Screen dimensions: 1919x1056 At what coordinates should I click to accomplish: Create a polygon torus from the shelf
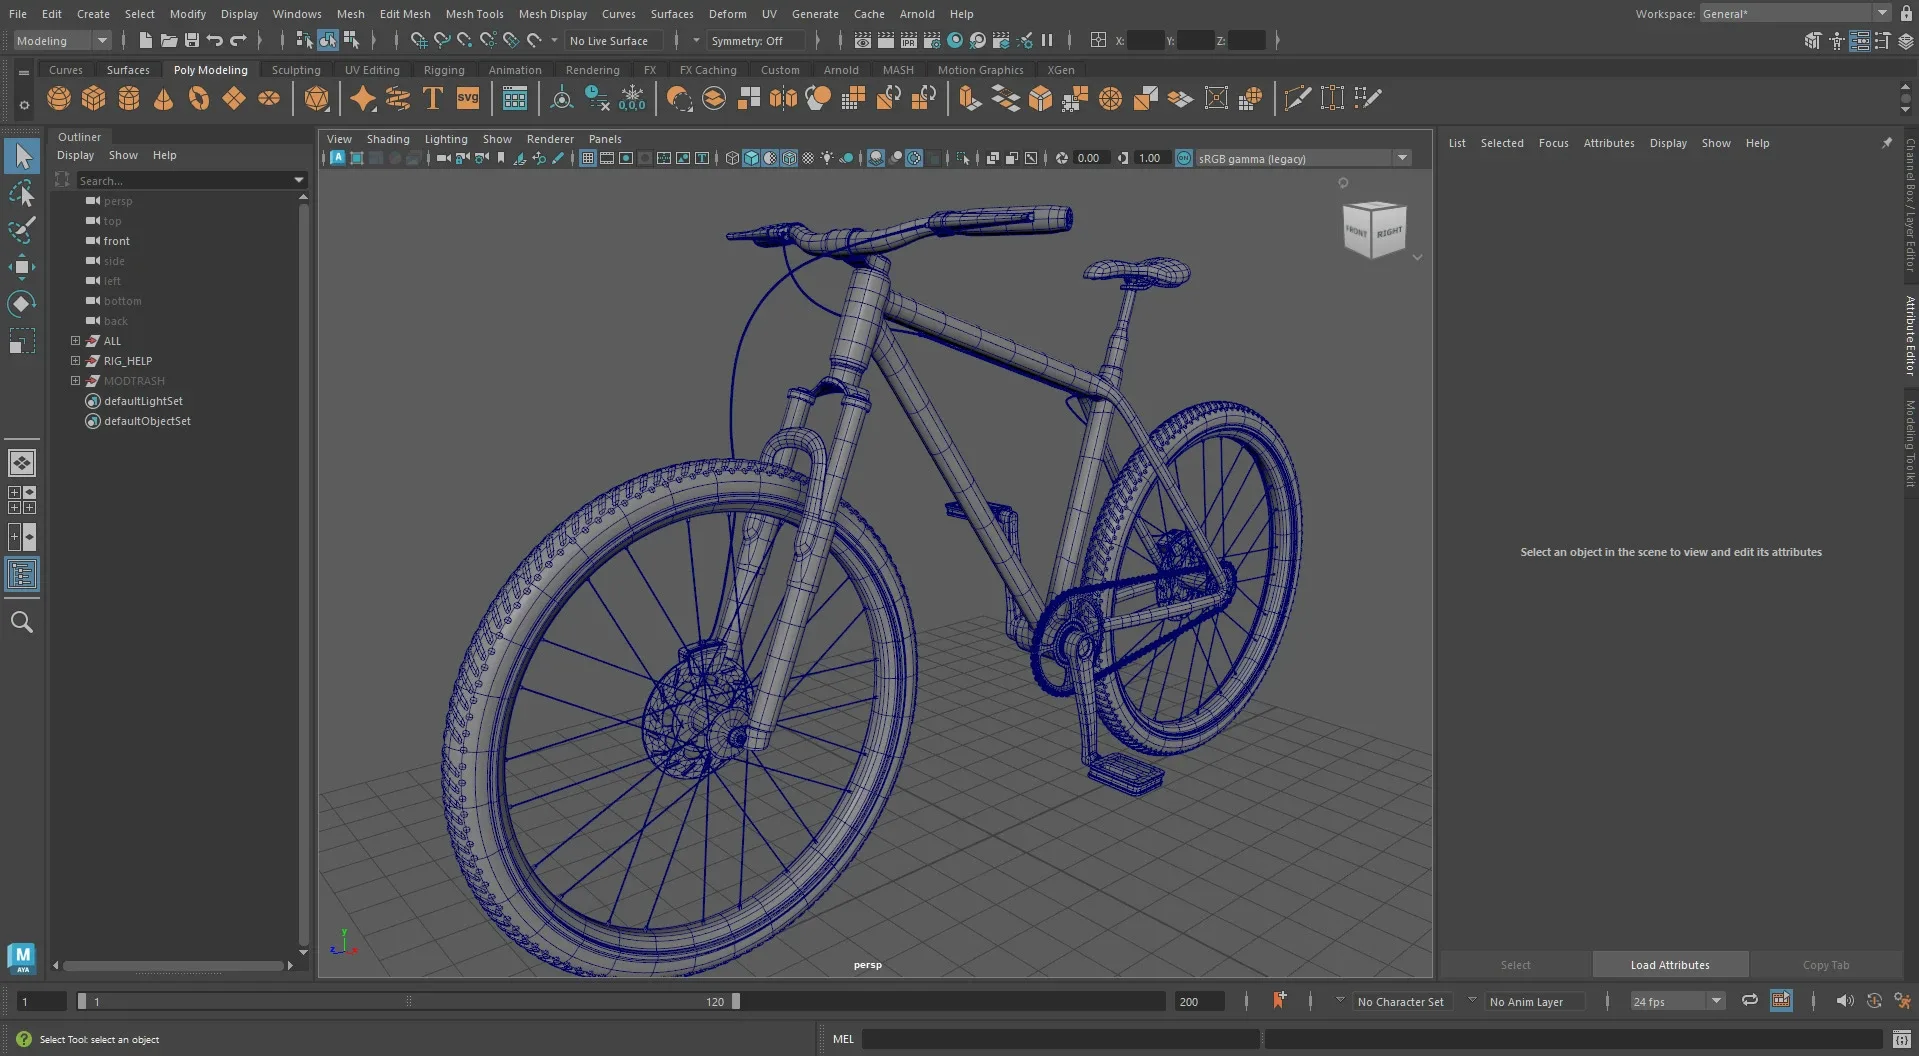click(x=199, y=98)
